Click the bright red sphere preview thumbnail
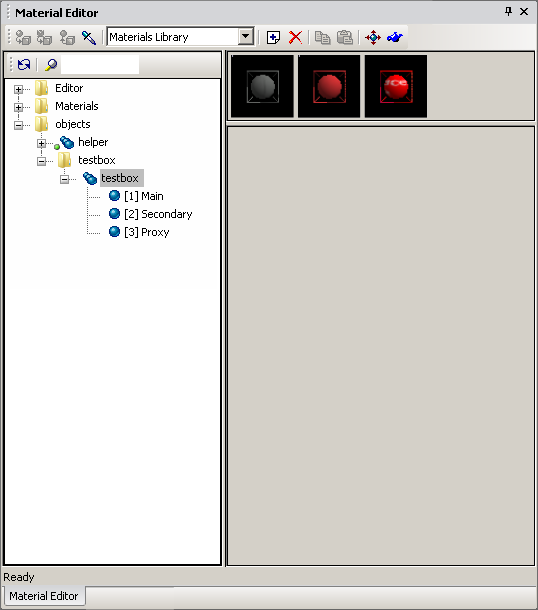538x610 pixels. (x=396, y=86)
